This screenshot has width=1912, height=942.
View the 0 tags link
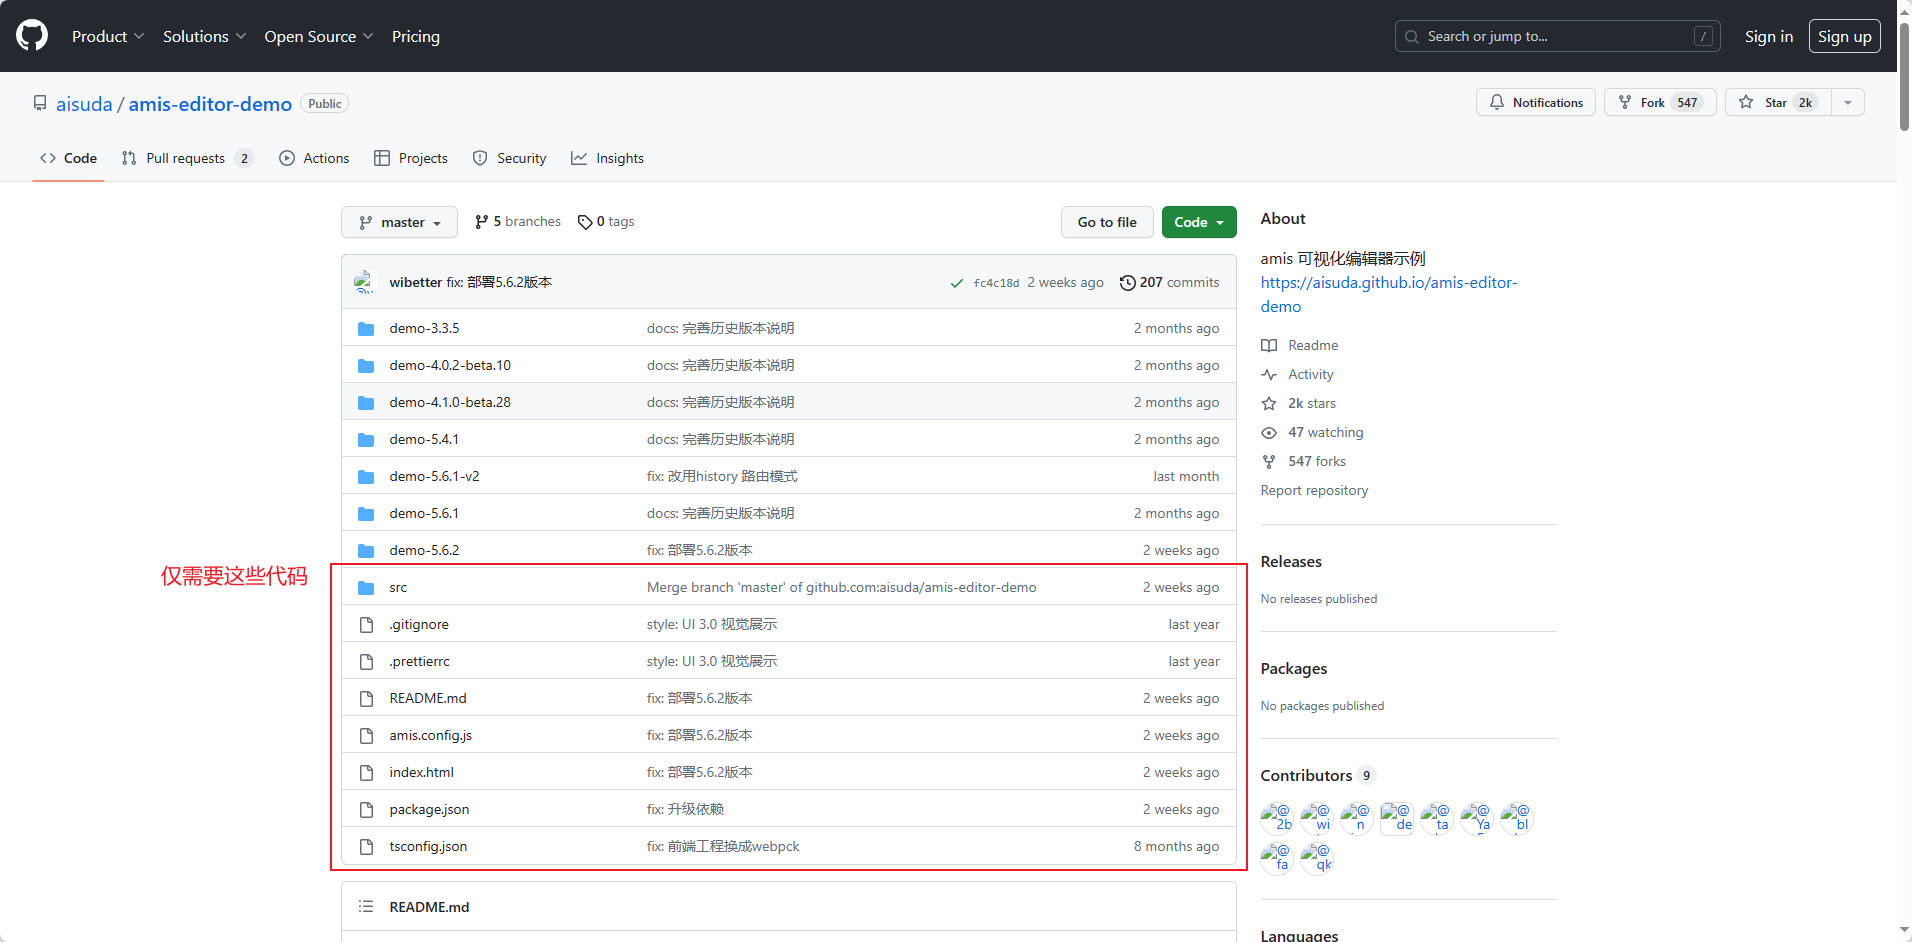(x=606, y=221)
